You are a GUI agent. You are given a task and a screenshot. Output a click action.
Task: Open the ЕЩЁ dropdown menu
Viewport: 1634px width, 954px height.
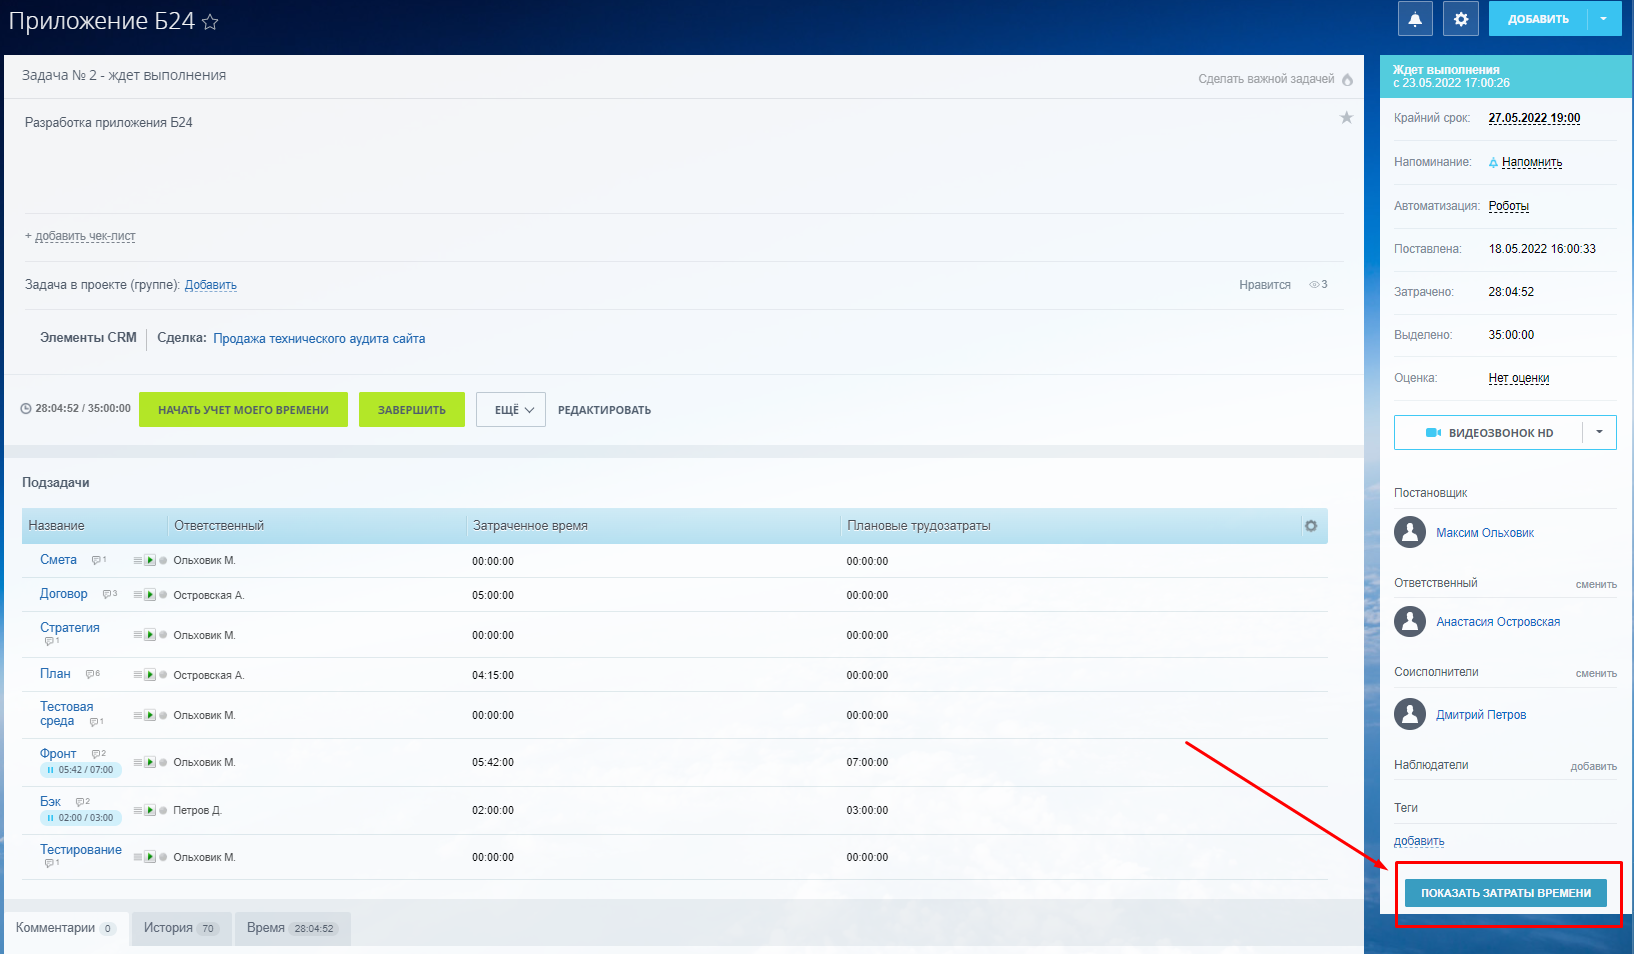[511, 410]
